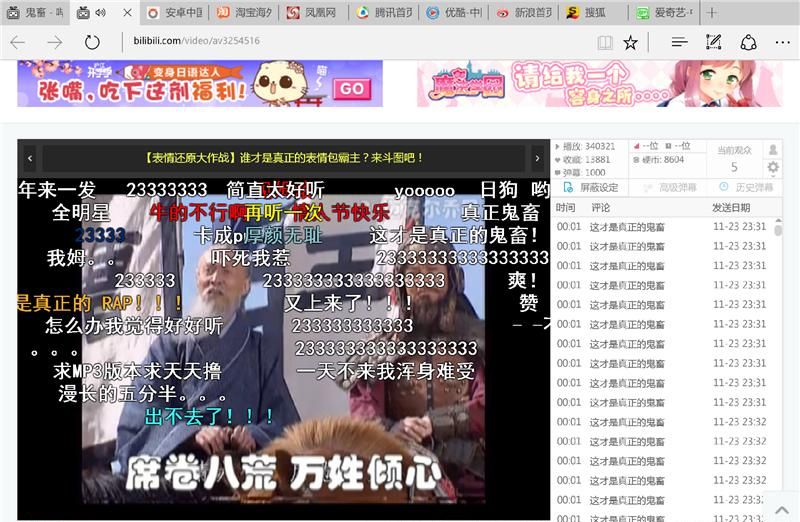Open the More actions ellipsis menu
The width and height of the screenshot is (800, 522).
point(782,42)
